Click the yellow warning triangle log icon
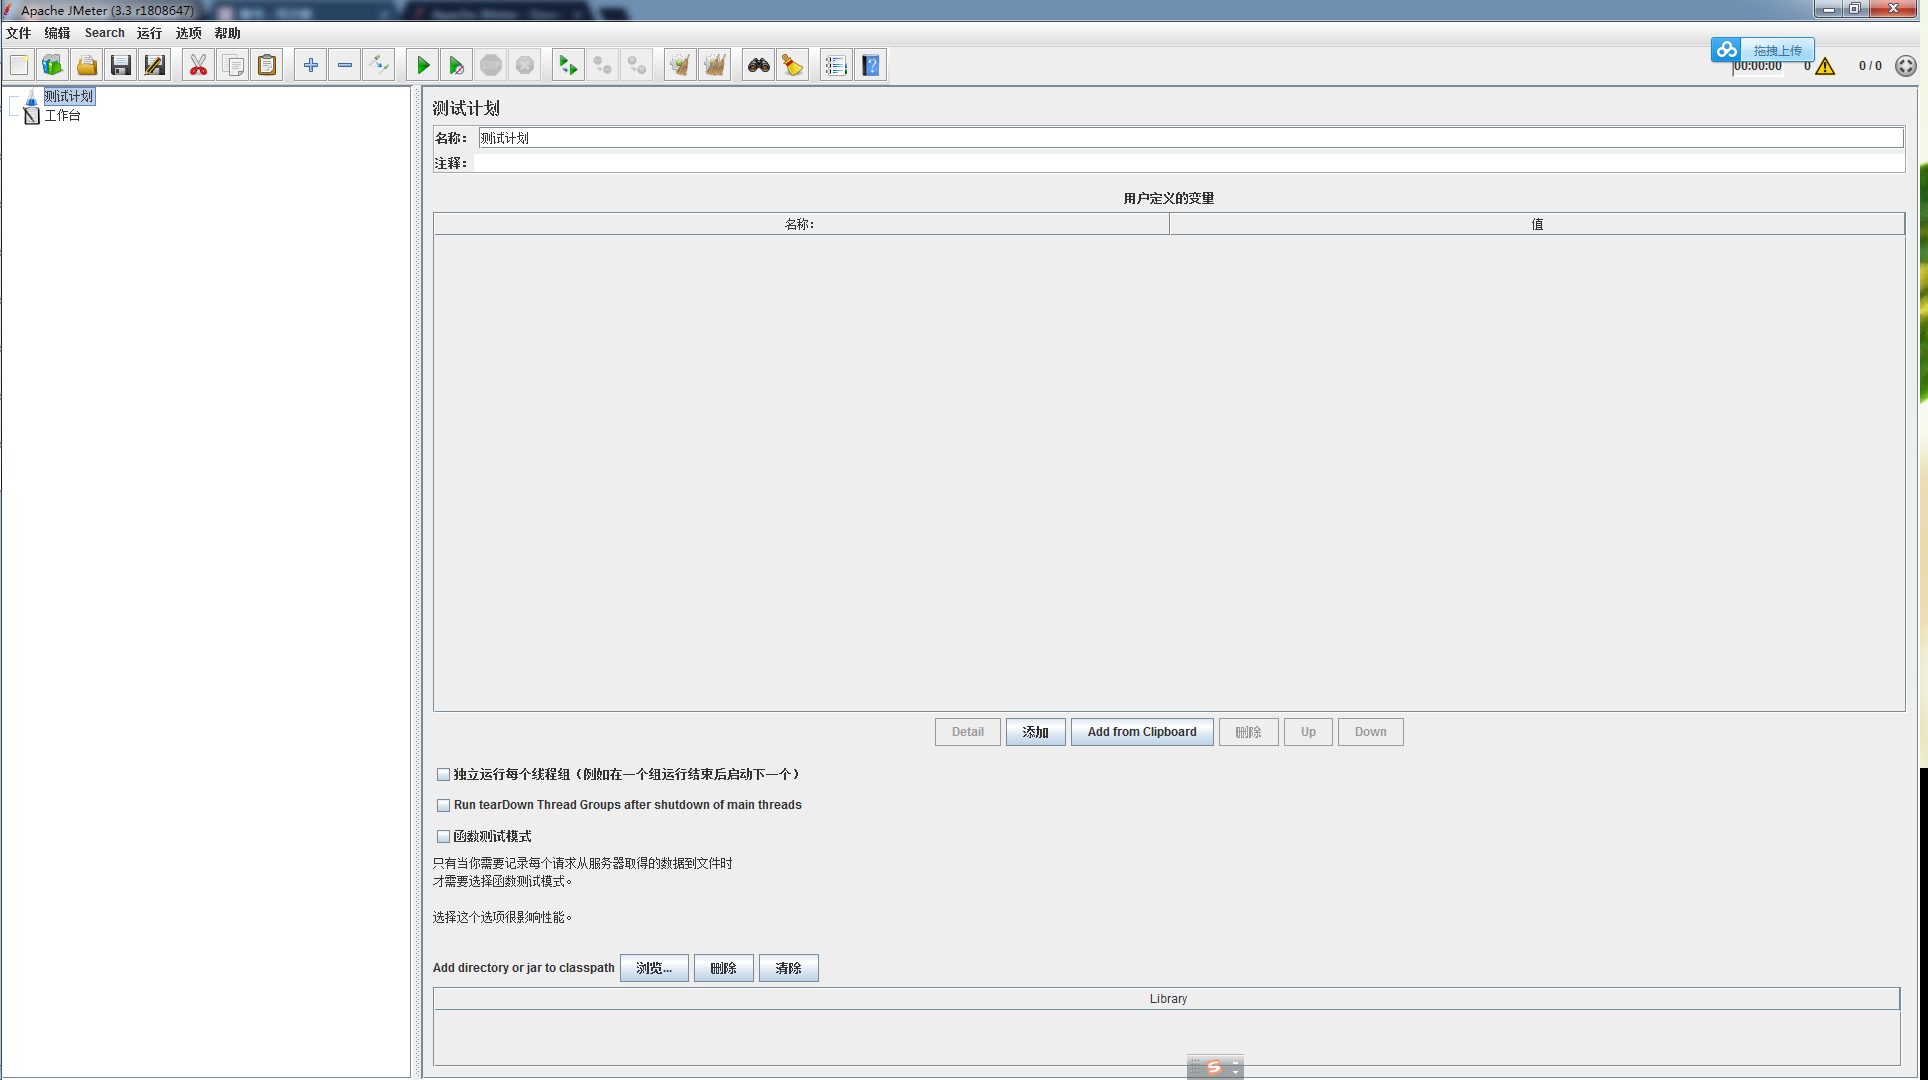This screenshot has width=1928, height=1080. 1825,66
